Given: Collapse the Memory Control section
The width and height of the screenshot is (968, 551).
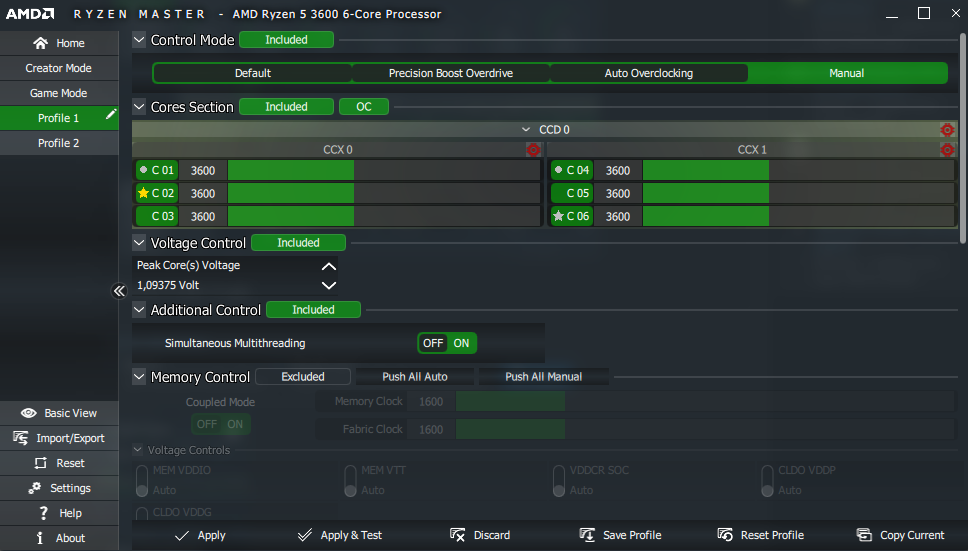Looking at the screenshot, I should pyautogui.click(x=140, y=376).
